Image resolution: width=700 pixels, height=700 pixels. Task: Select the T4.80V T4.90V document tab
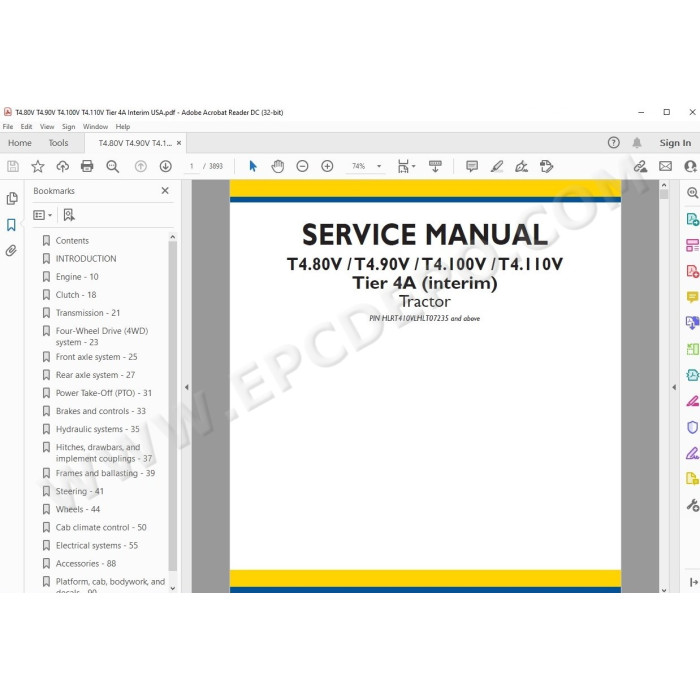(135, 143)
